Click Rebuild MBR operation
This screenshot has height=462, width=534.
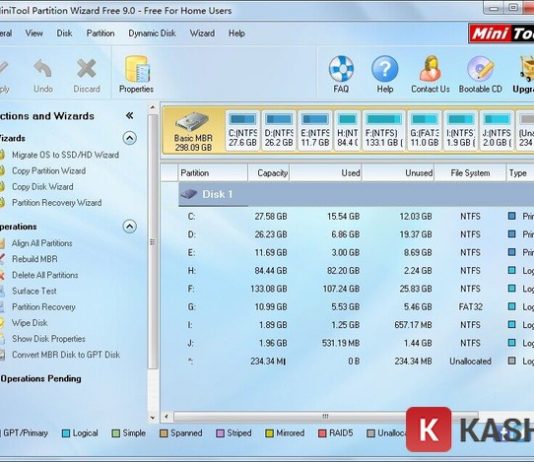(35, 259)
